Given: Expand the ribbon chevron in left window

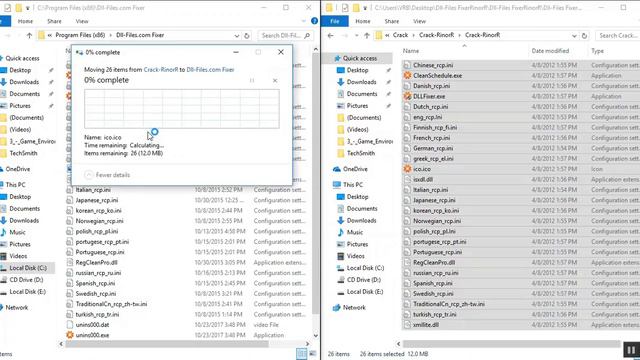Looking at the screenshot, I should tap(303, 21).
